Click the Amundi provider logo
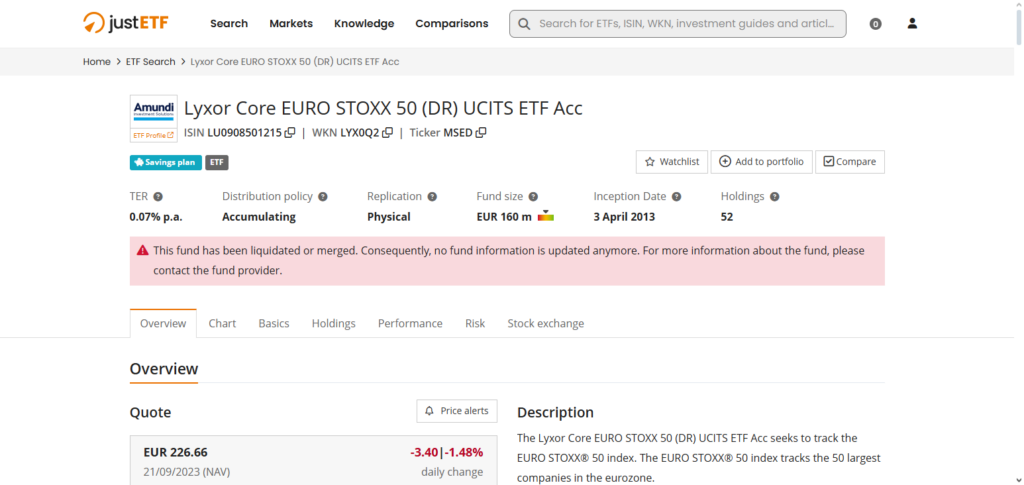1024x485 pixels. pyautogui.click(x=153, y=112)
